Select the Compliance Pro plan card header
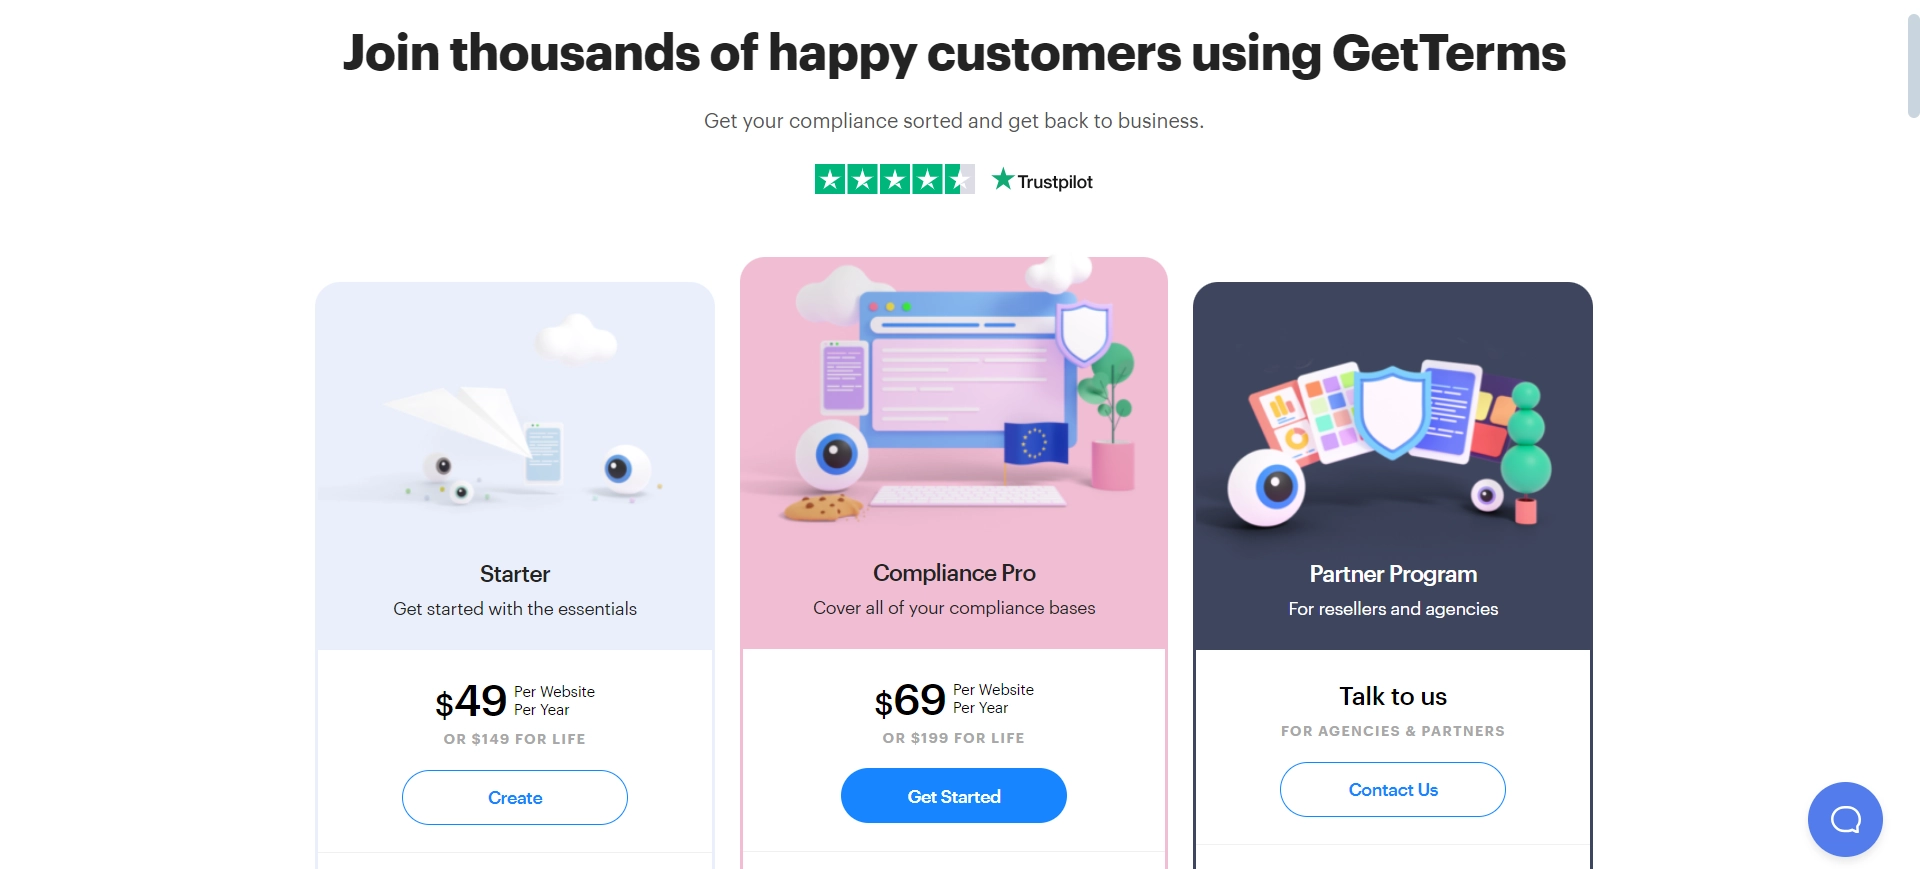 tap(953, 572)
